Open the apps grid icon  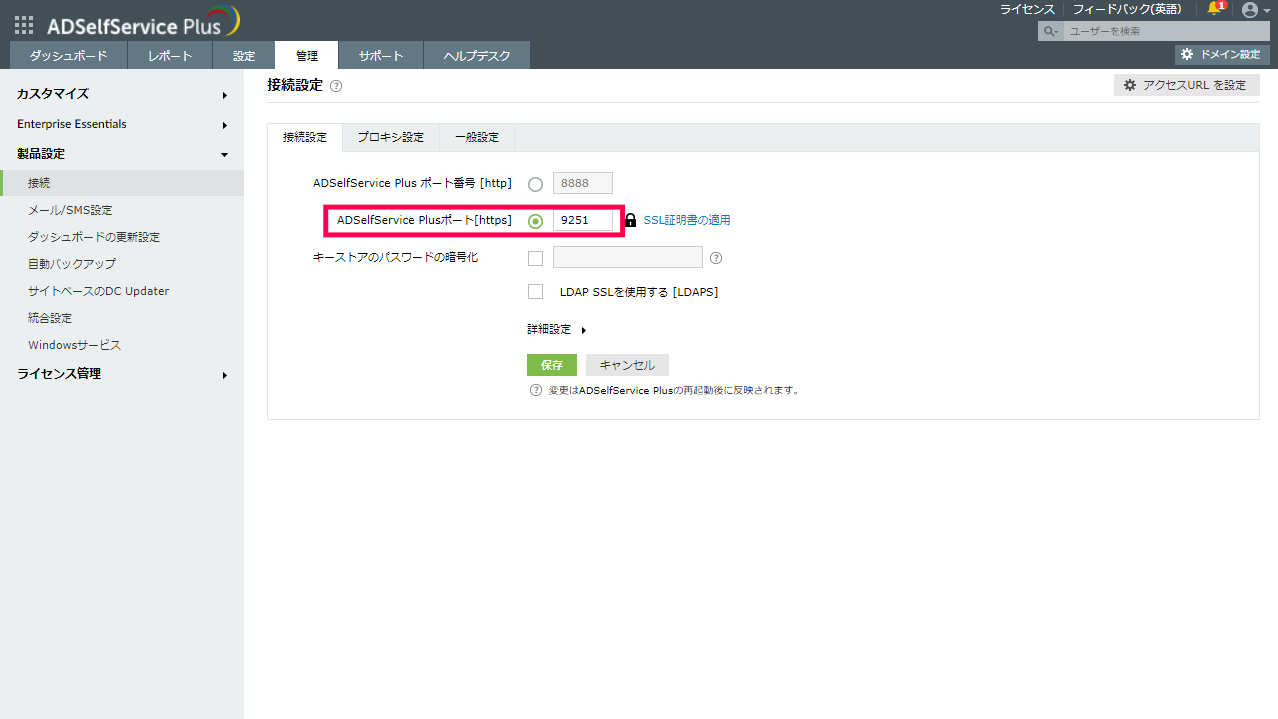click(x=24, y=26)
